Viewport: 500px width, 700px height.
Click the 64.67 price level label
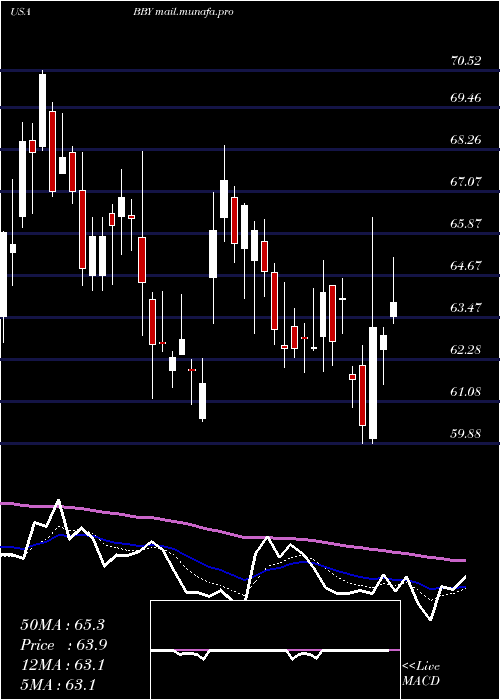(x=466, y=266)
